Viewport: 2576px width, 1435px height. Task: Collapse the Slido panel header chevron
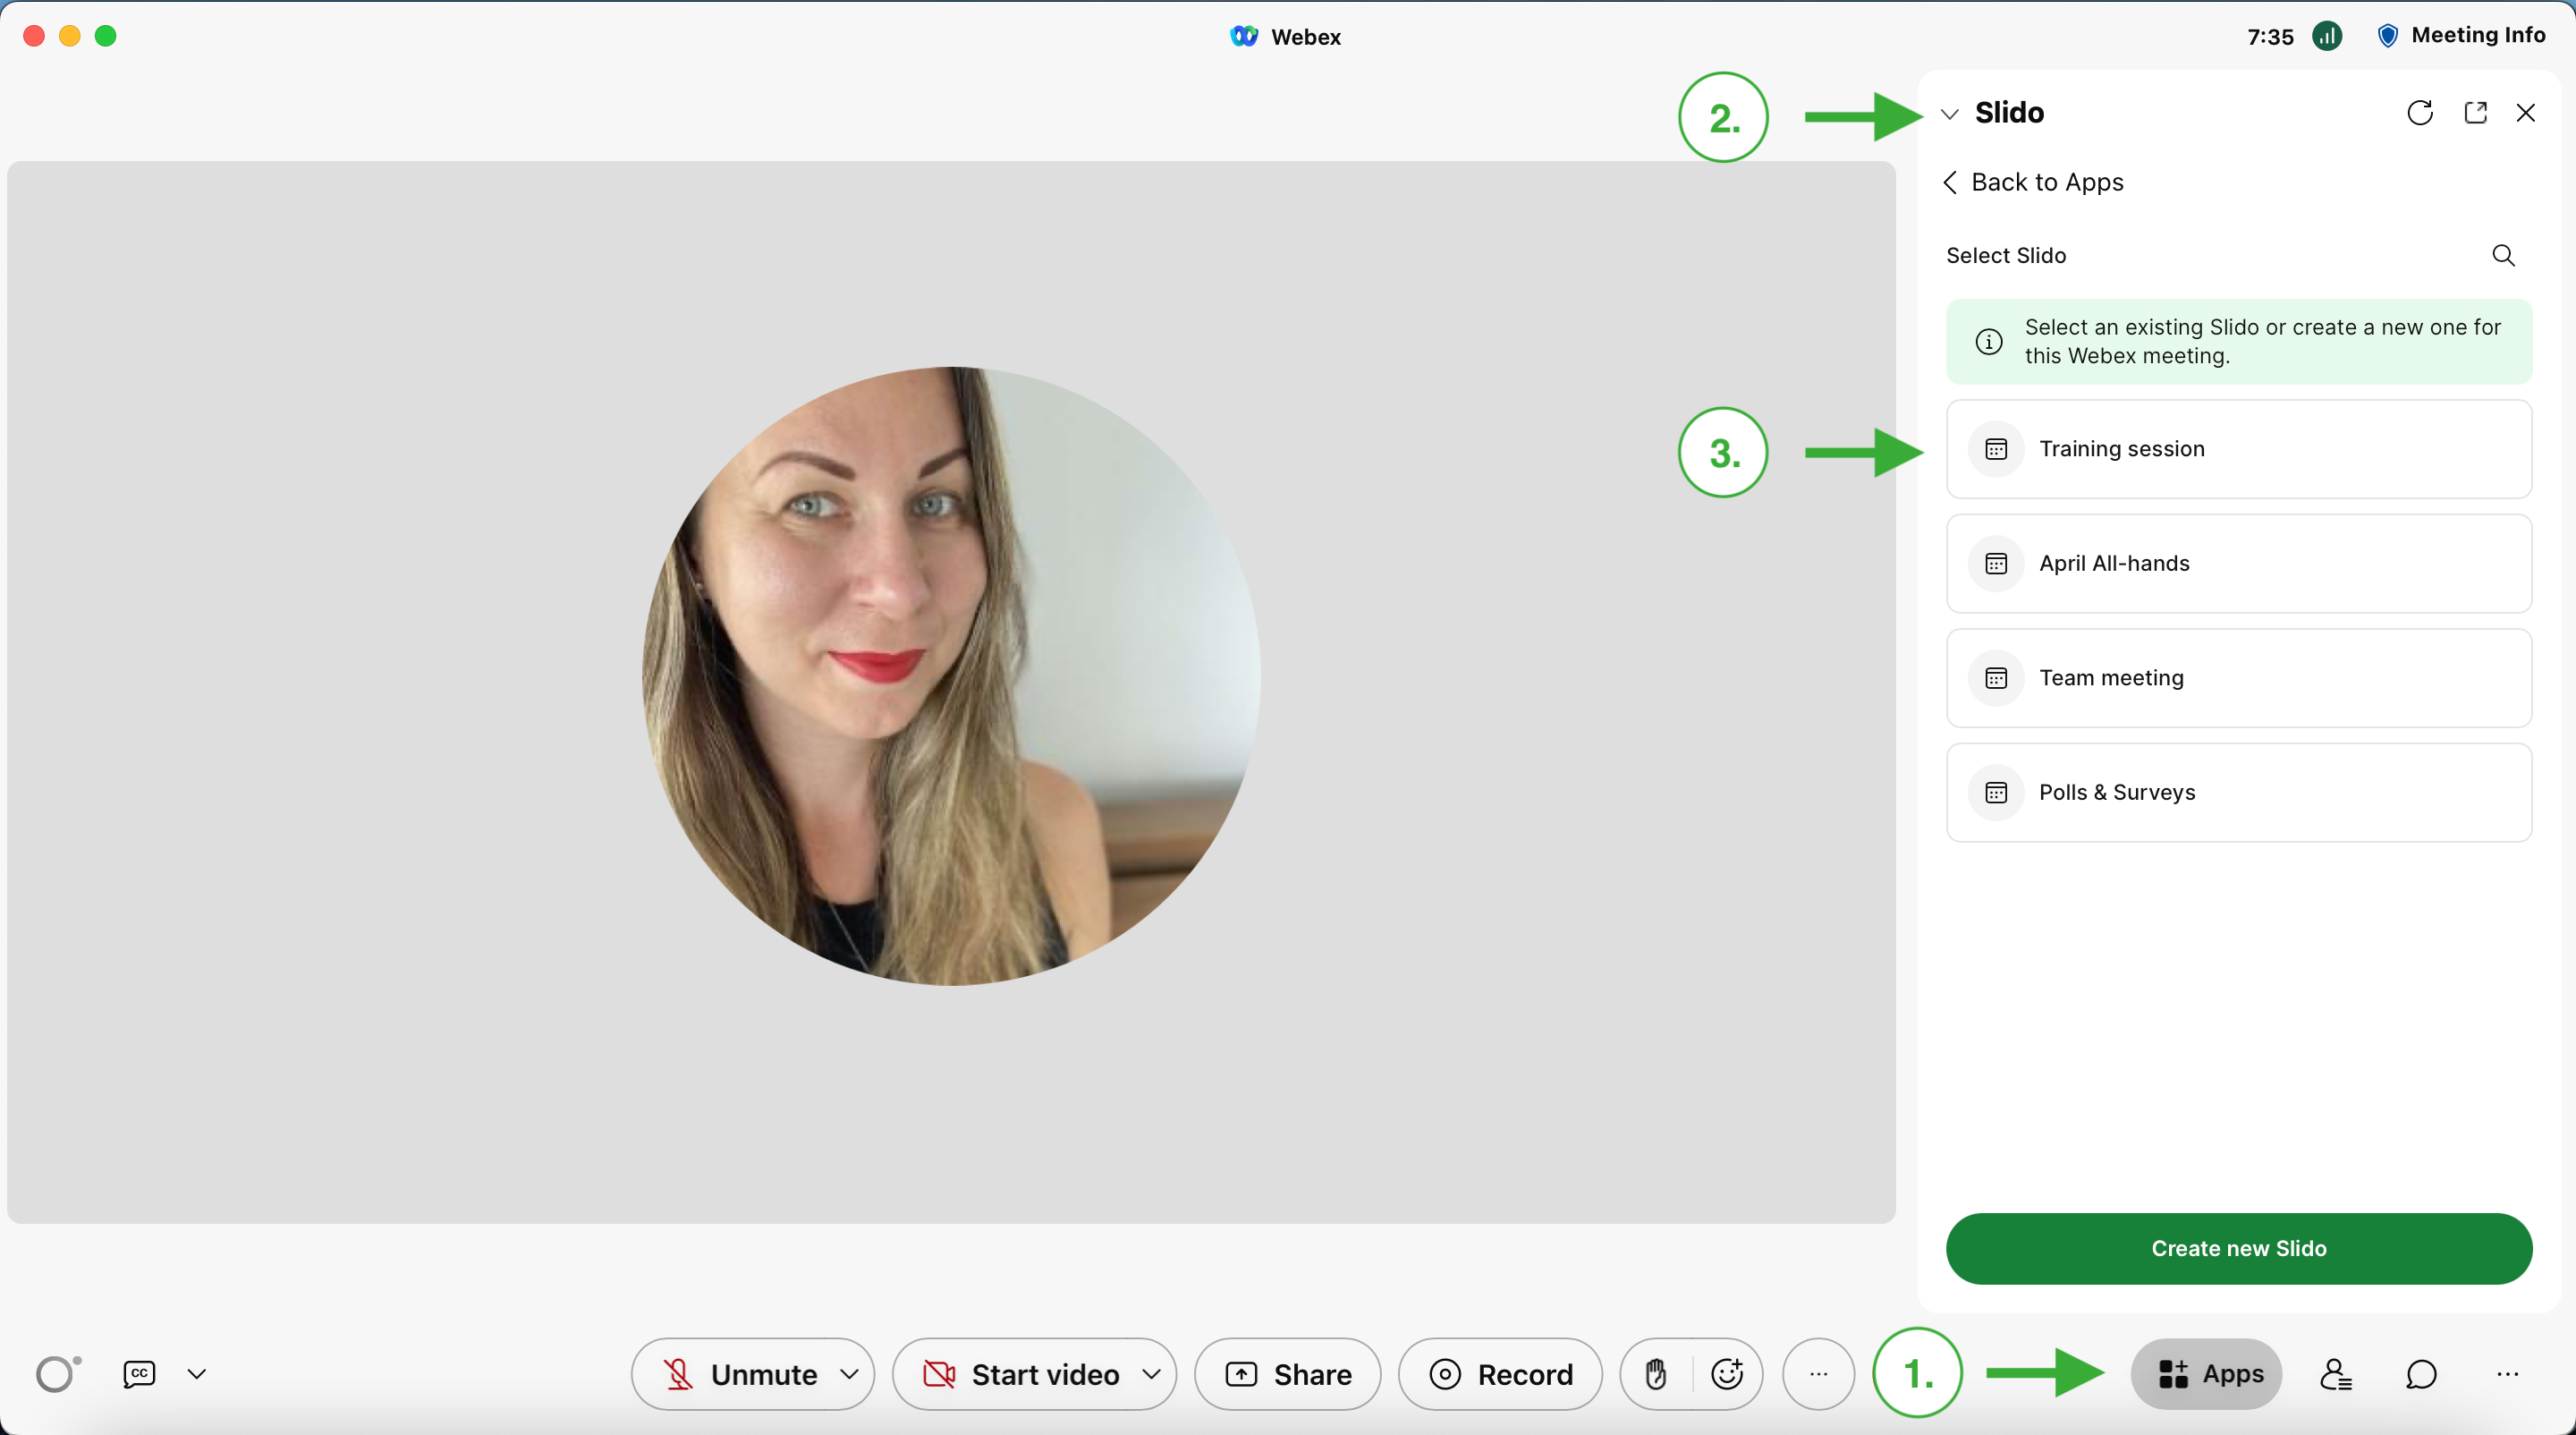(1950, 114)
